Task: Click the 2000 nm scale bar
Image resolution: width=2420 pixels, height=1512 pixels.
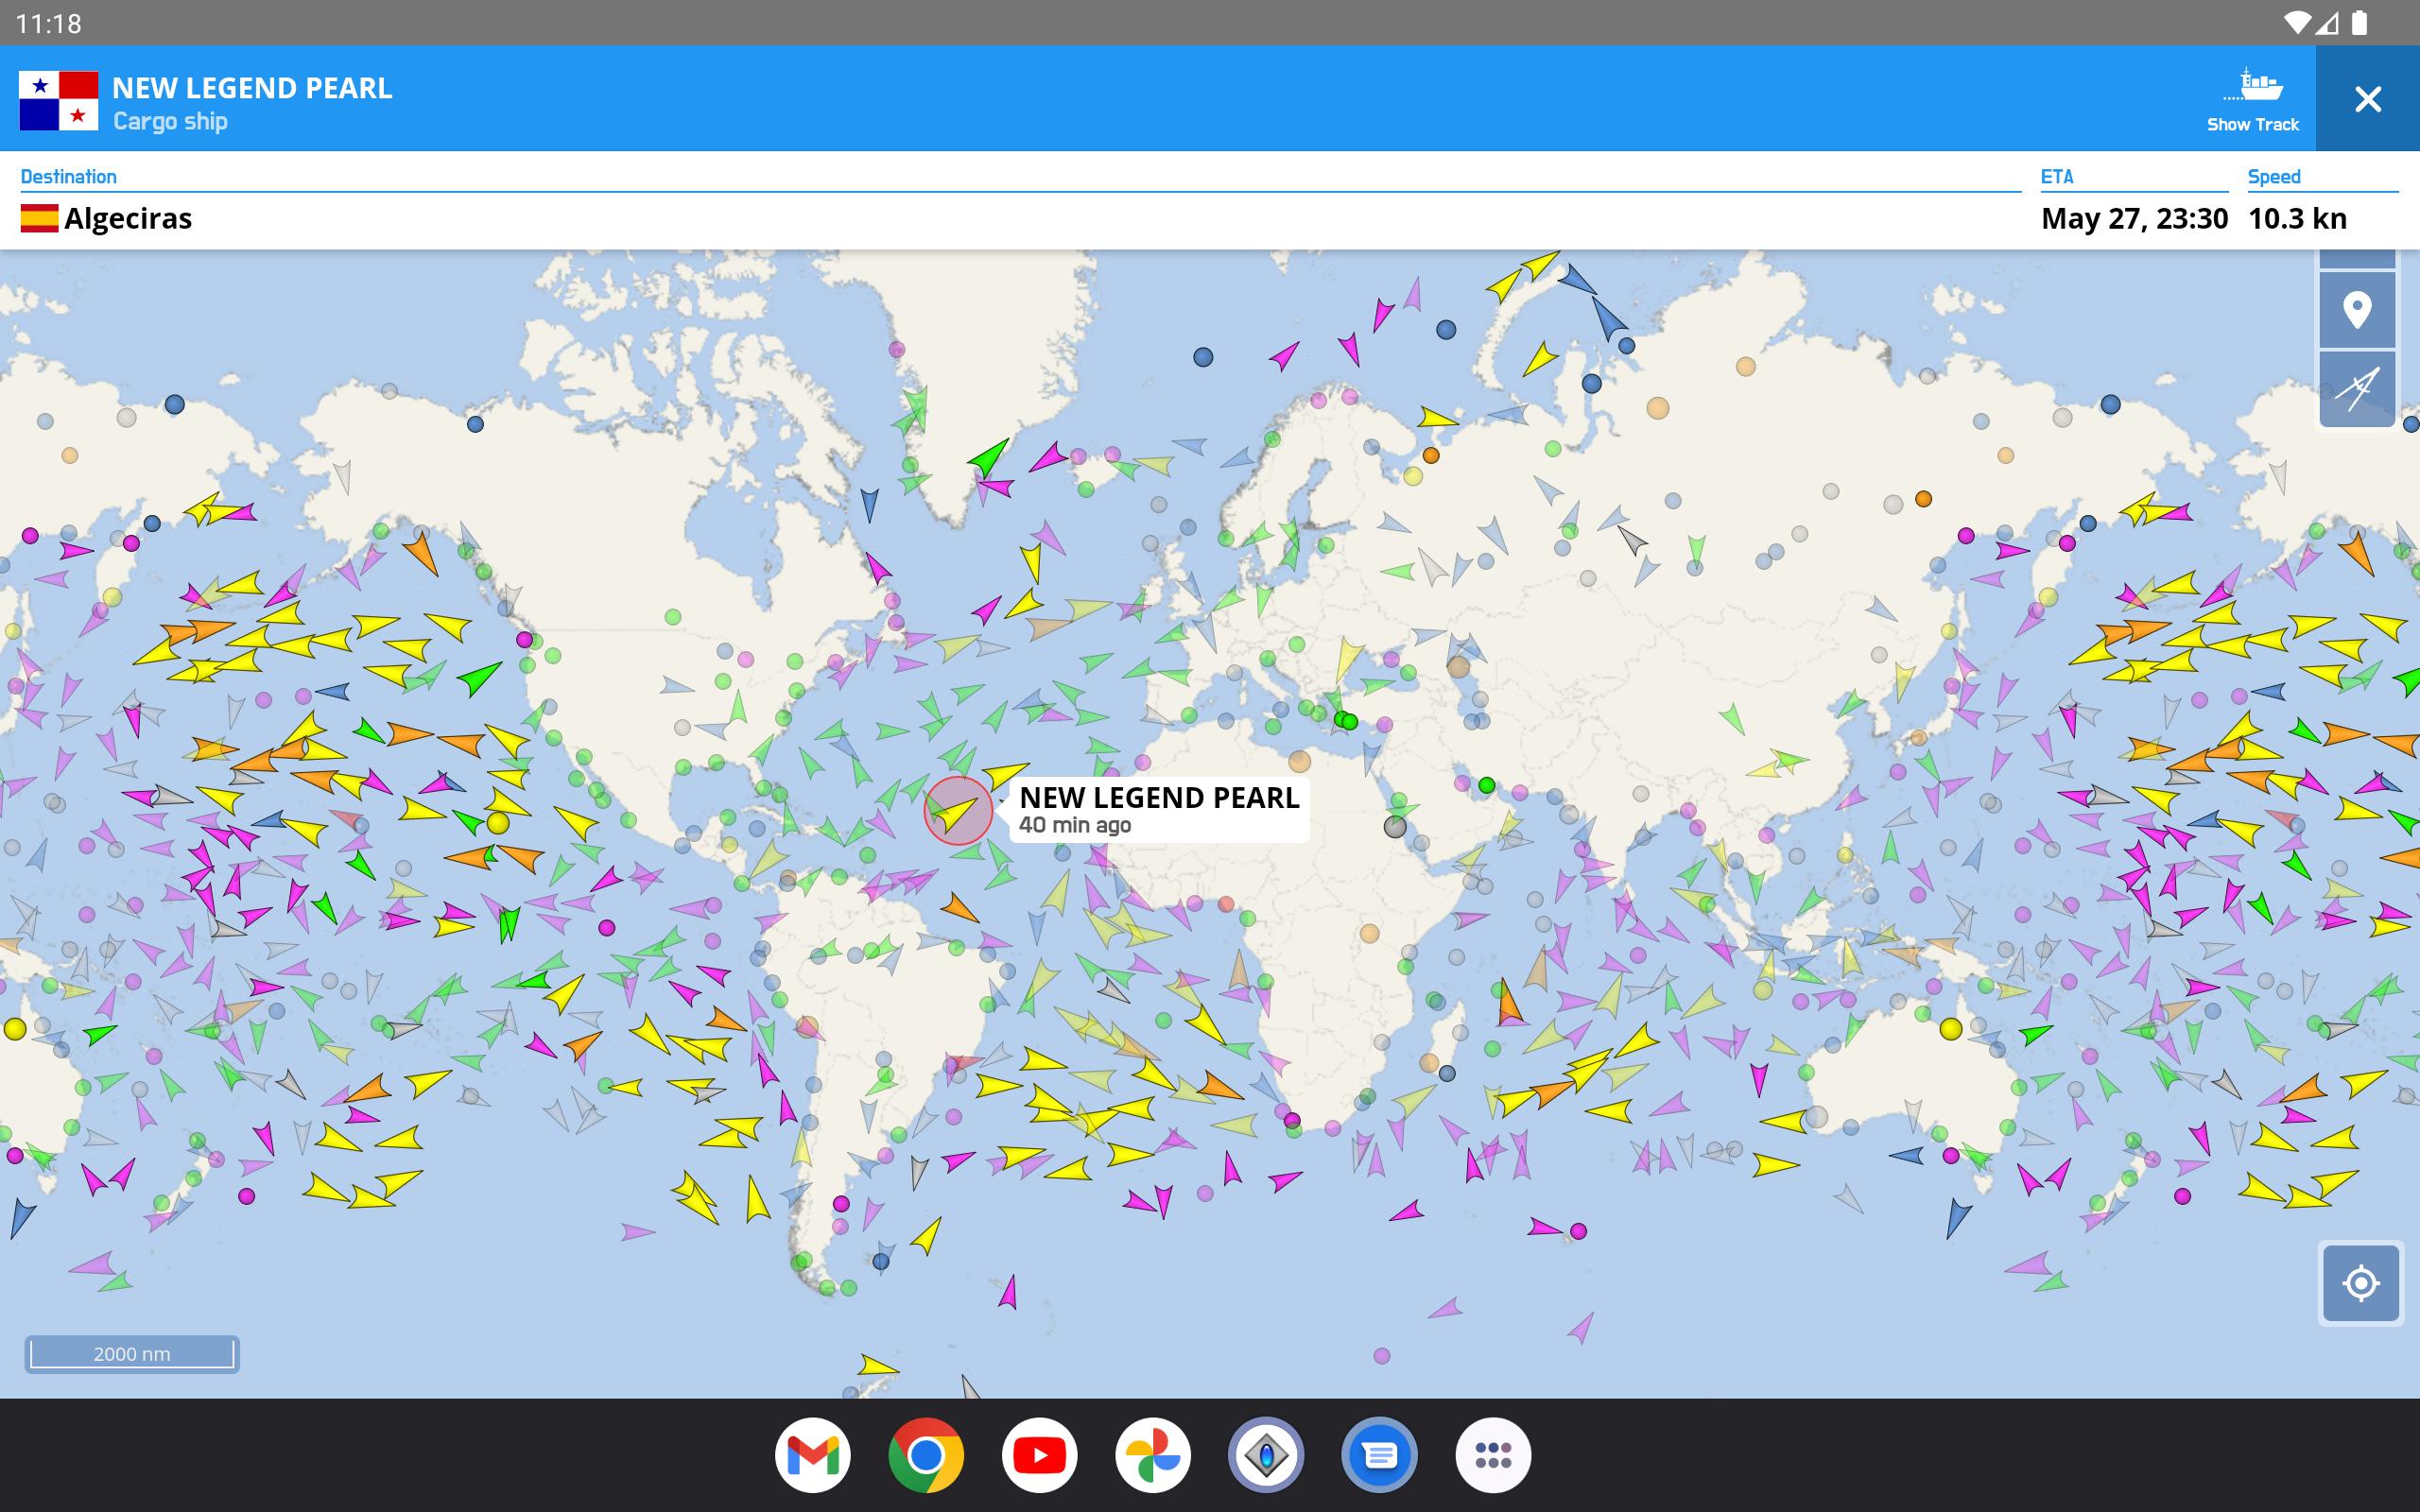Action: click(132, 1354)
